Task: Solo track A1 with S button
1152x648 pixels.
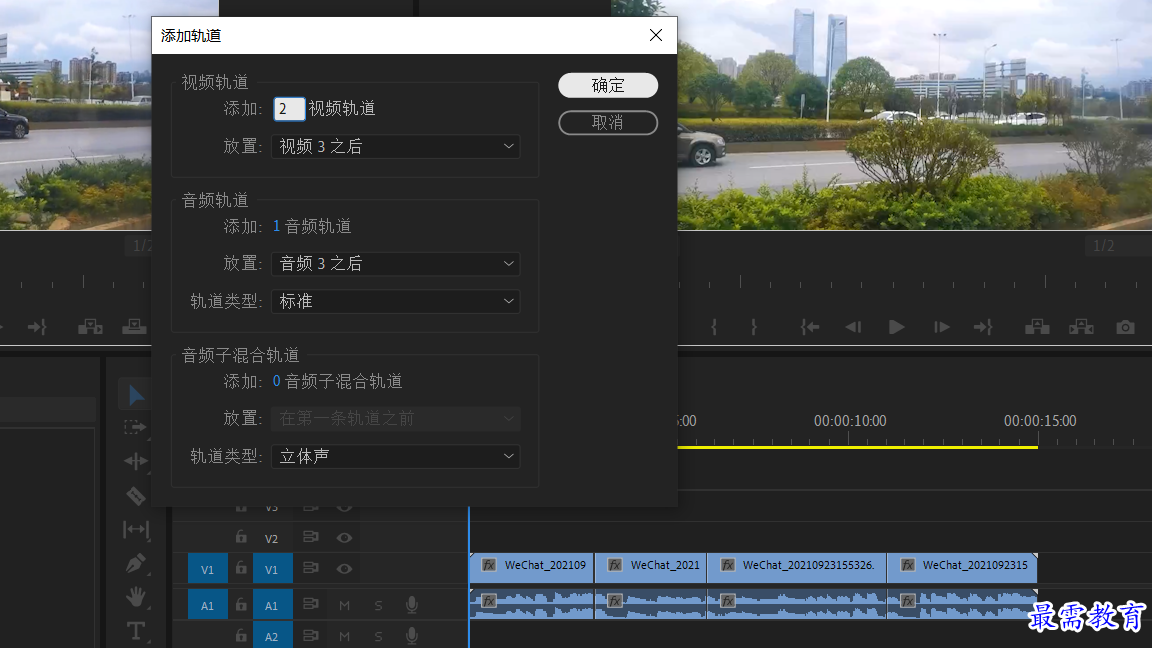Action: click(378, 605)
